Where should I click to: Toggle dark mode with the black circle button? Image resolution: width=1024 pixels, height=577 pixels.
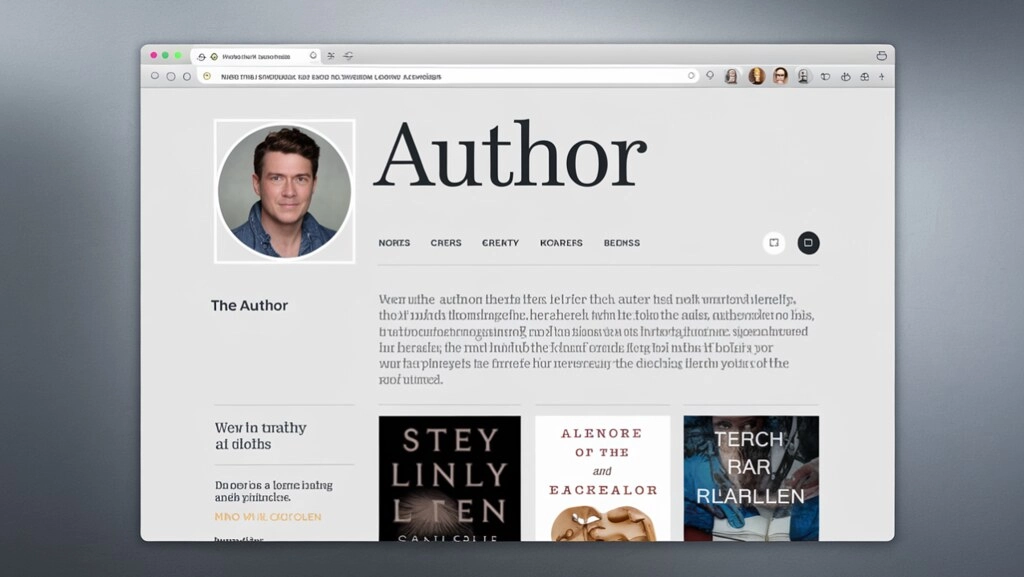(808, 243)
